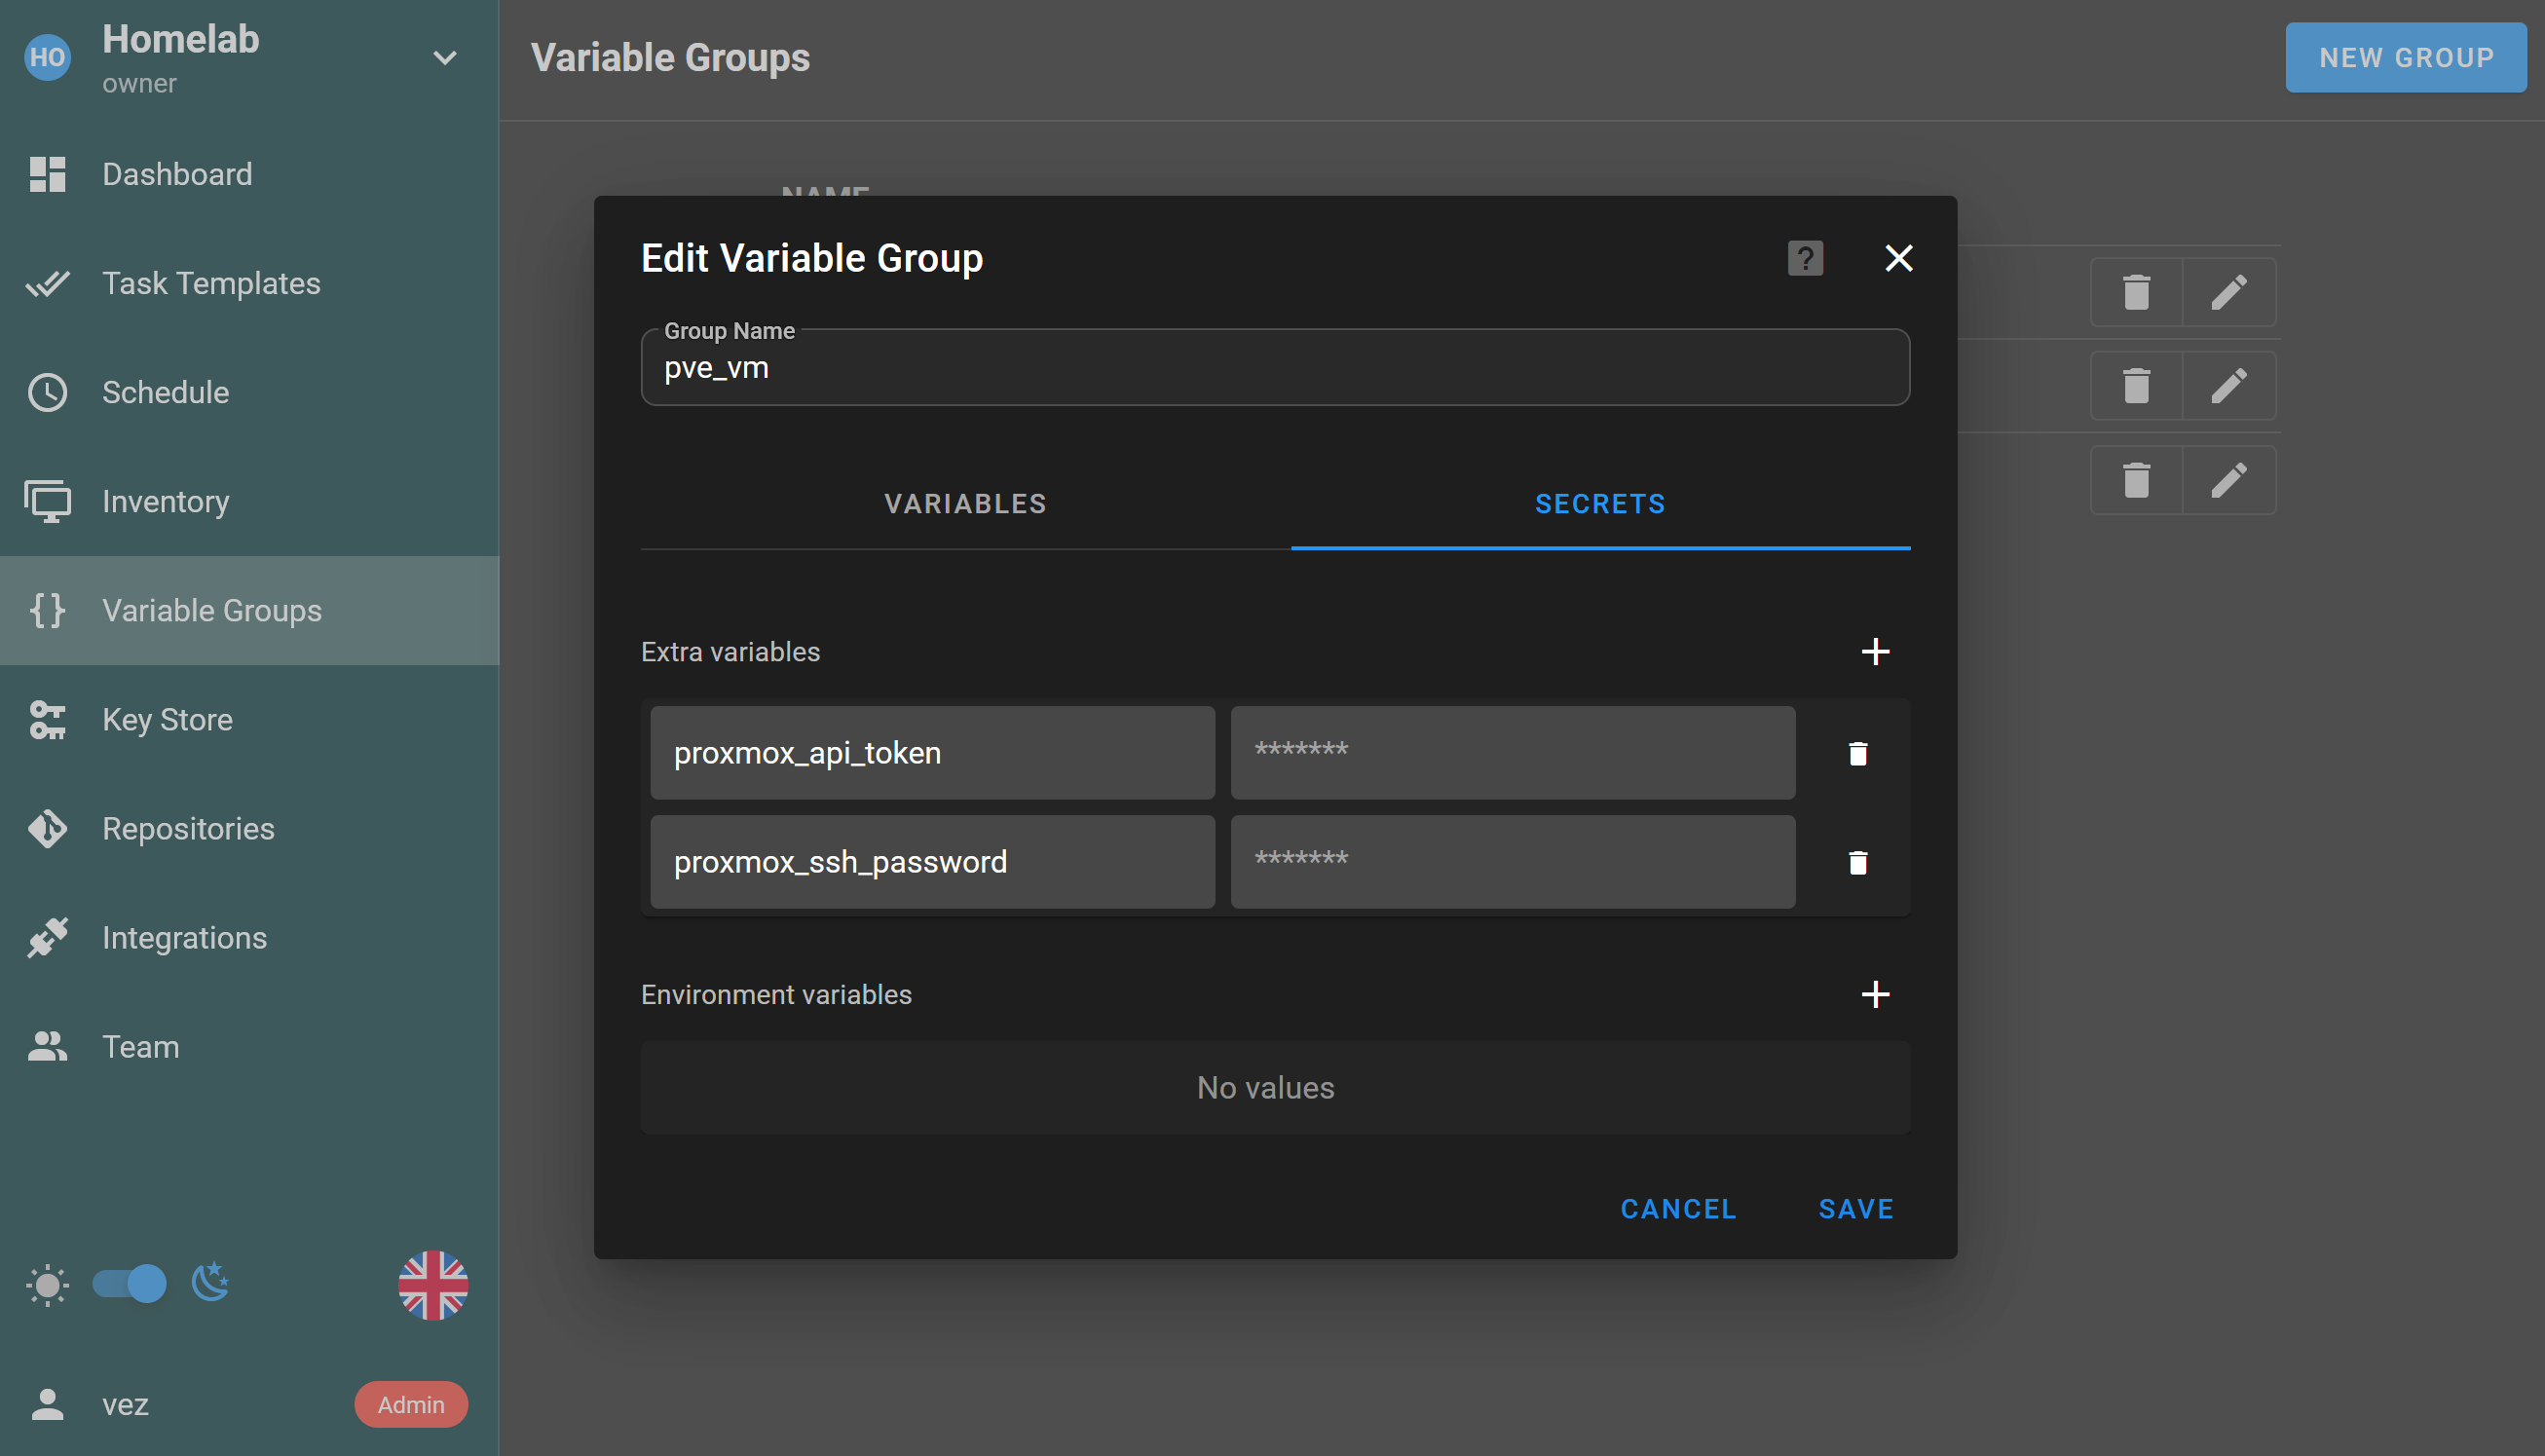Image resolution: width=2545 pixels, height=1456 pixels.
Task: Switch to the VARIABLES tab
Action: click(964, 504)
